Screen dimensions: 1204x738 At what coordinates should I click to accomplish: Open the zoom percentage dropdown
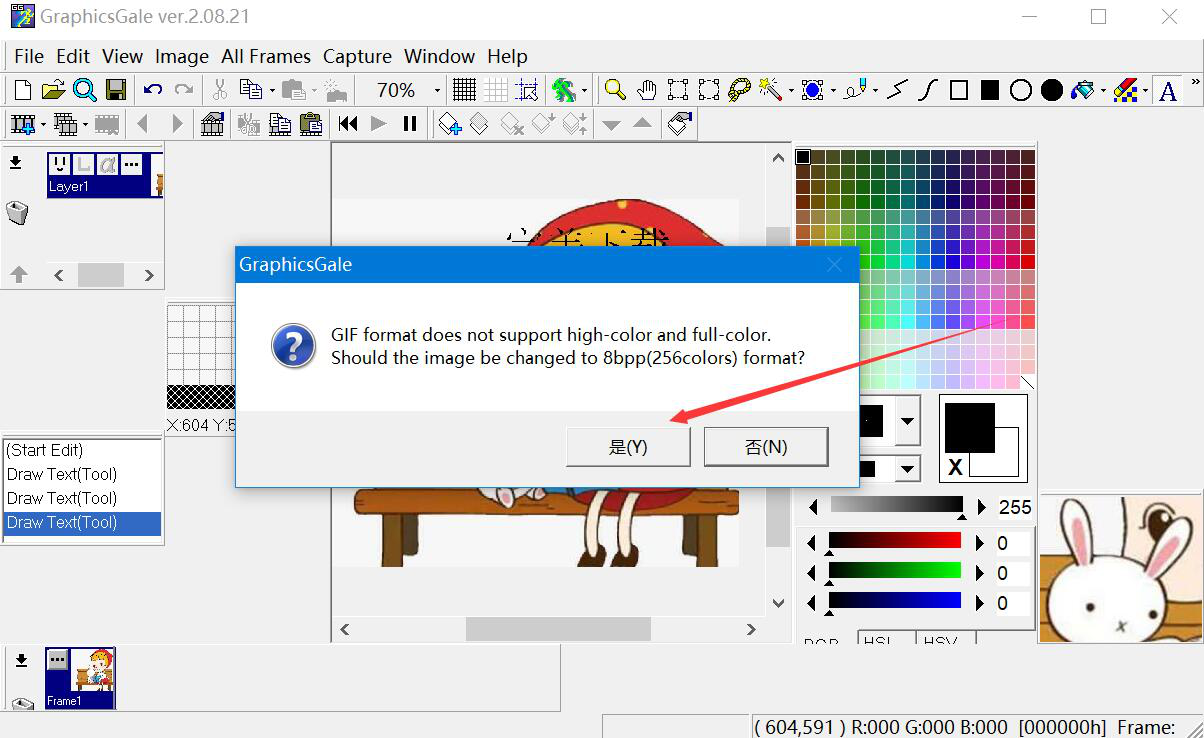click(x=437, y=91)
